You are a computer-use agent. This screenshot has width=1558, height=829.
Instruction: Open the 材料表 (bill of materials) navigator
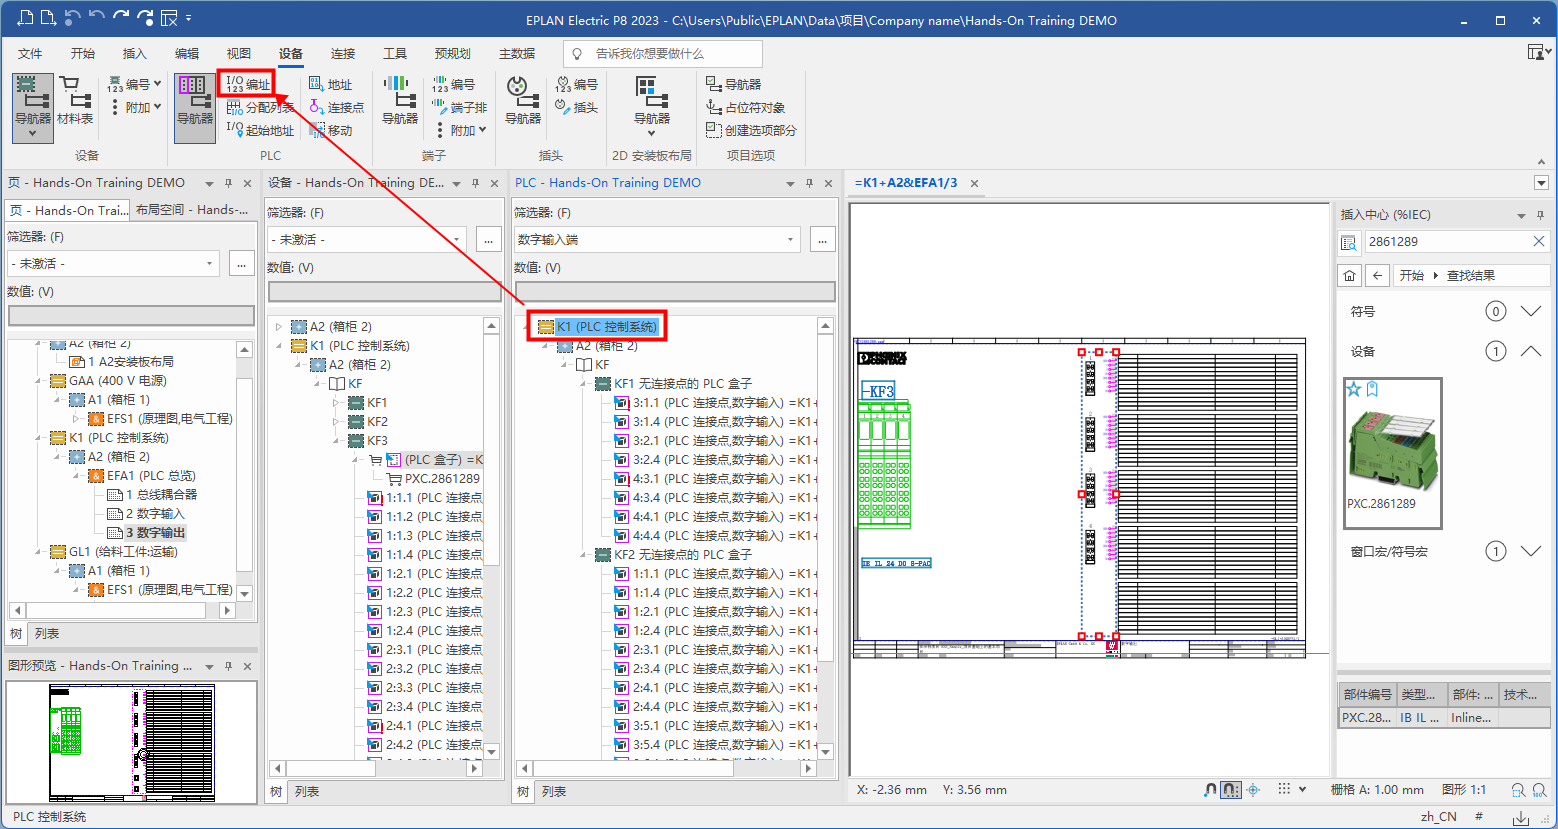[x=75, y=101]
